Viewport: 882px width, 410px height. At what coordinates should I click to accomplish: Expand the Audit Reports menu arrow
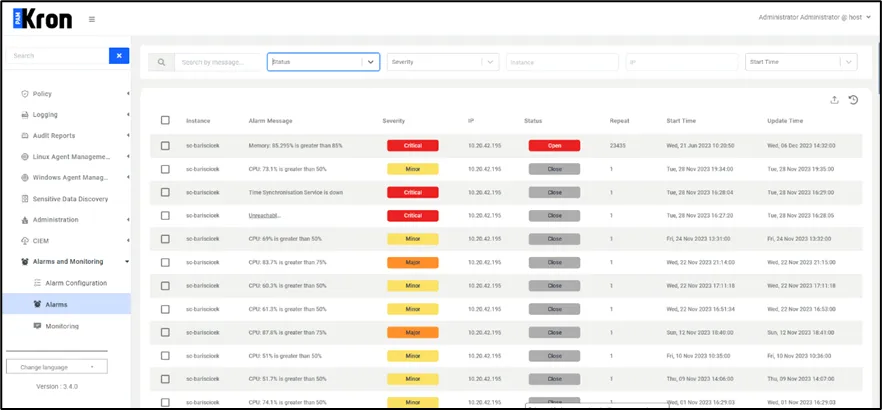(x=128, y=136)
